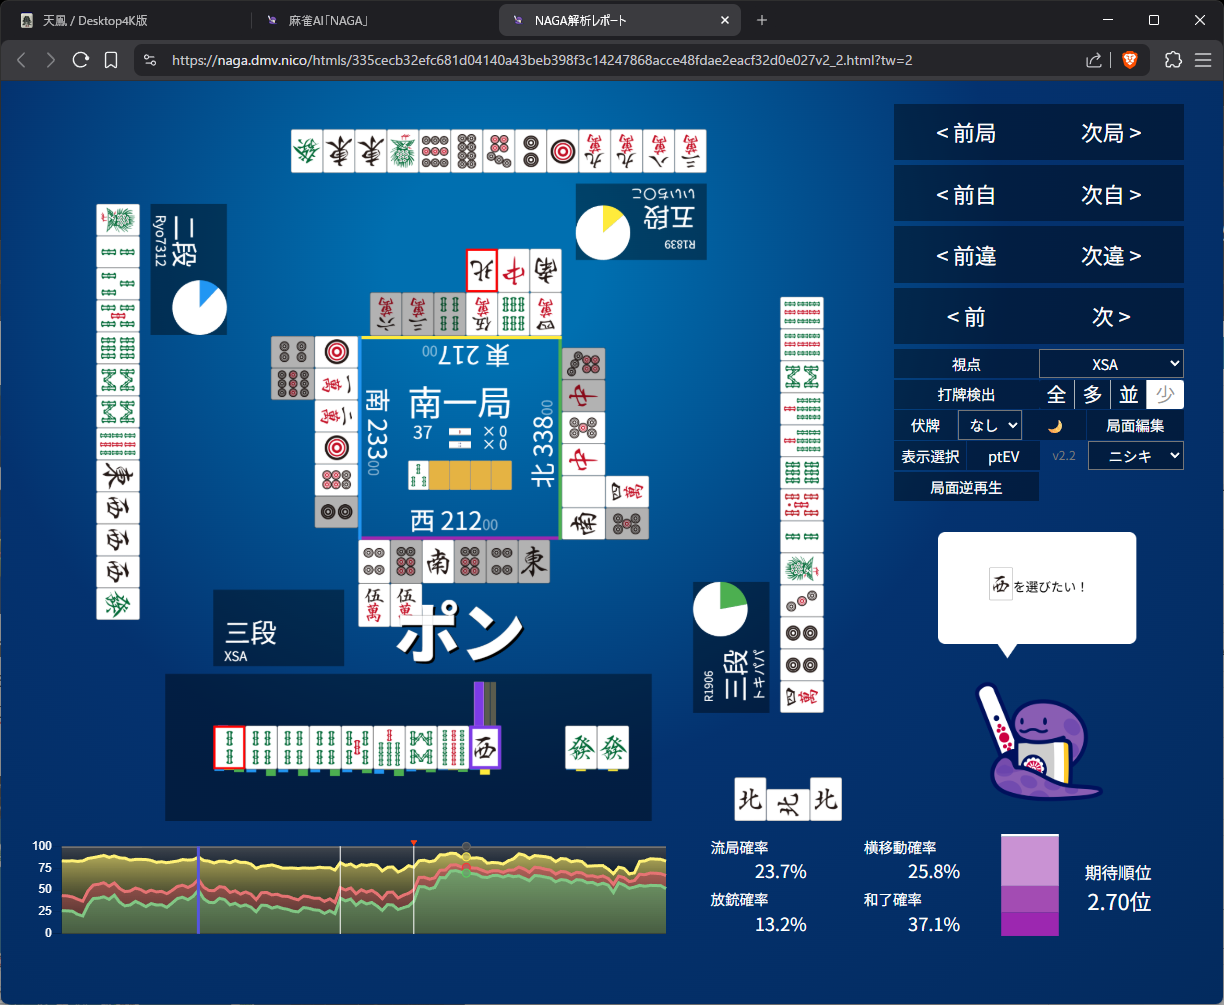Reload the page with the refresh icon
The width and height of the screenshot is (1224, 1005).
coord(81,60)
